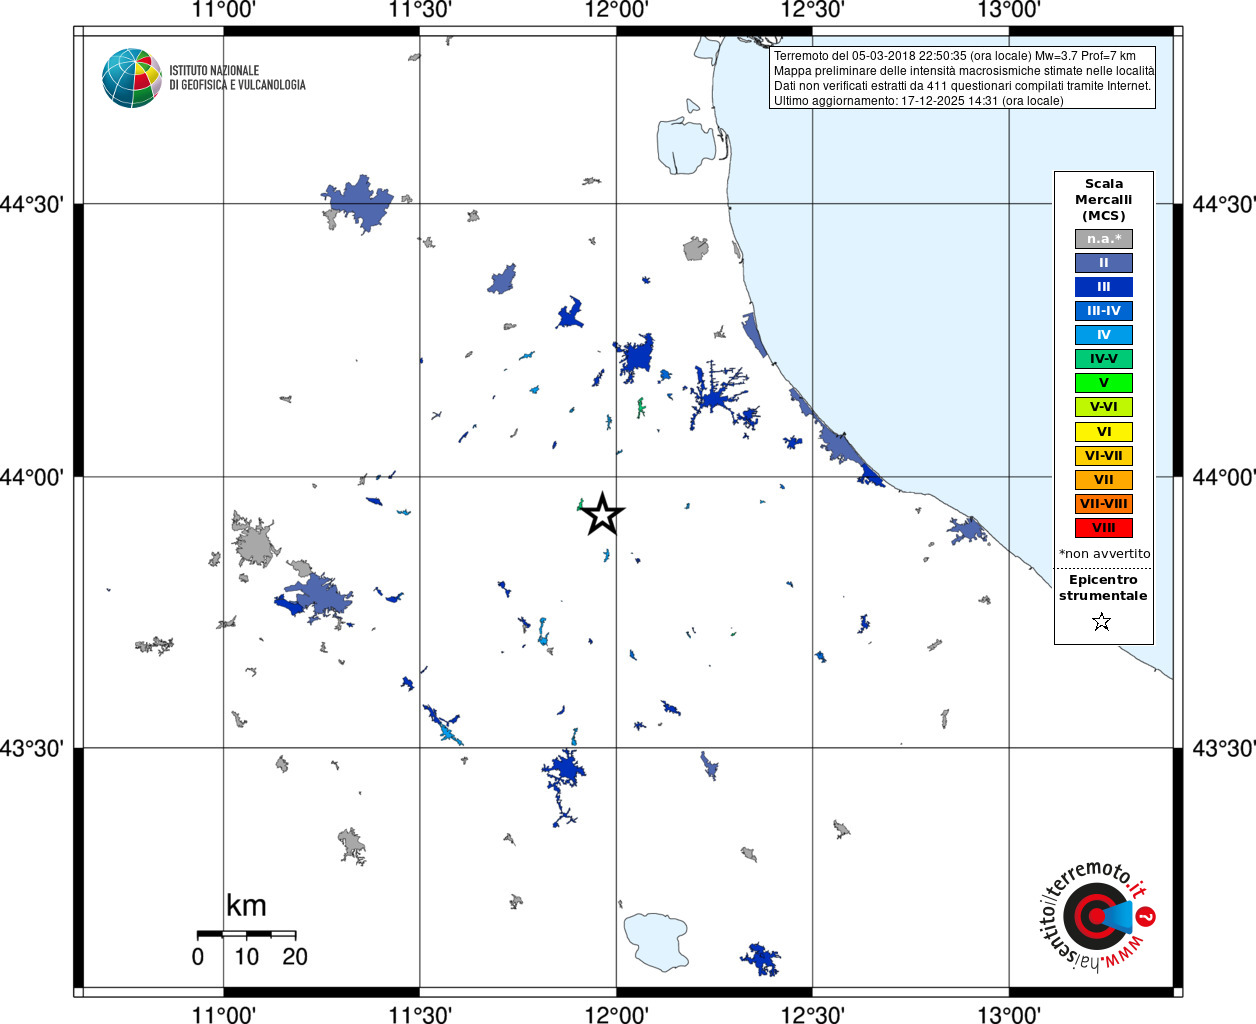Select the IV intensity legend swatch
Image resolution: width=1256 pixels, height=1024 pixels.
point(1104,335)
